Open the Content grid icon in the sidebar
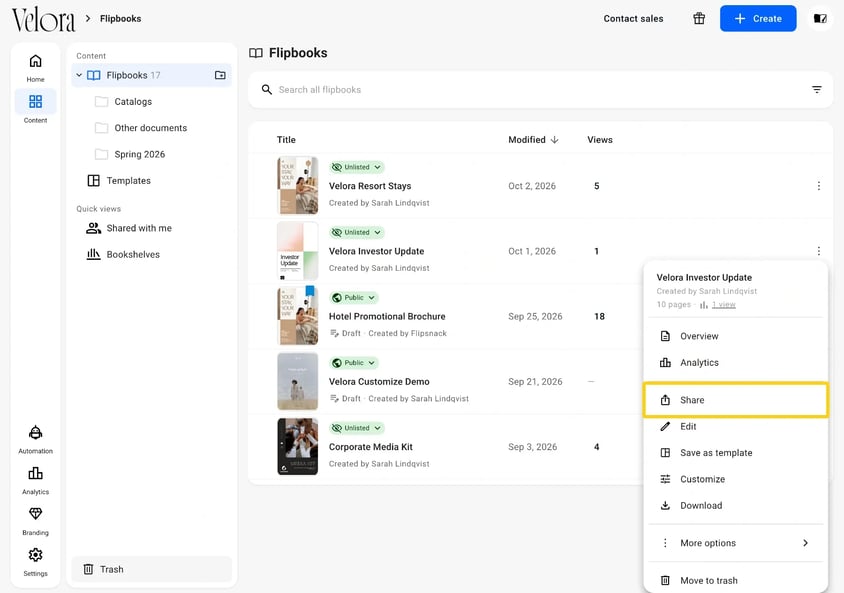 (x=36, y=101)
